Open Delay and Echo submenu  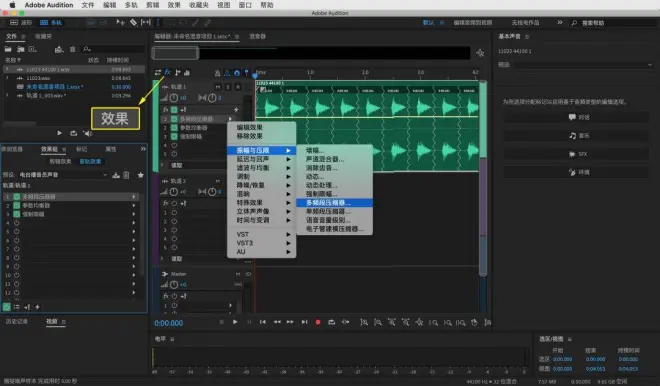261,159
